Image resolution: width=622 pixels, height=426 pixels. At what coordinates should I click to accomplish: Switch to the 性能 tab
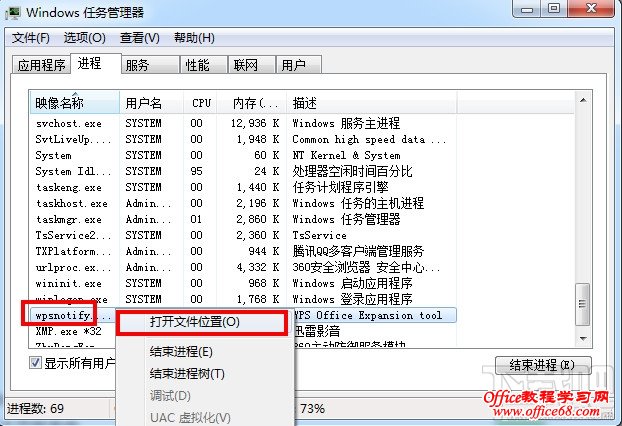[197, 65]
